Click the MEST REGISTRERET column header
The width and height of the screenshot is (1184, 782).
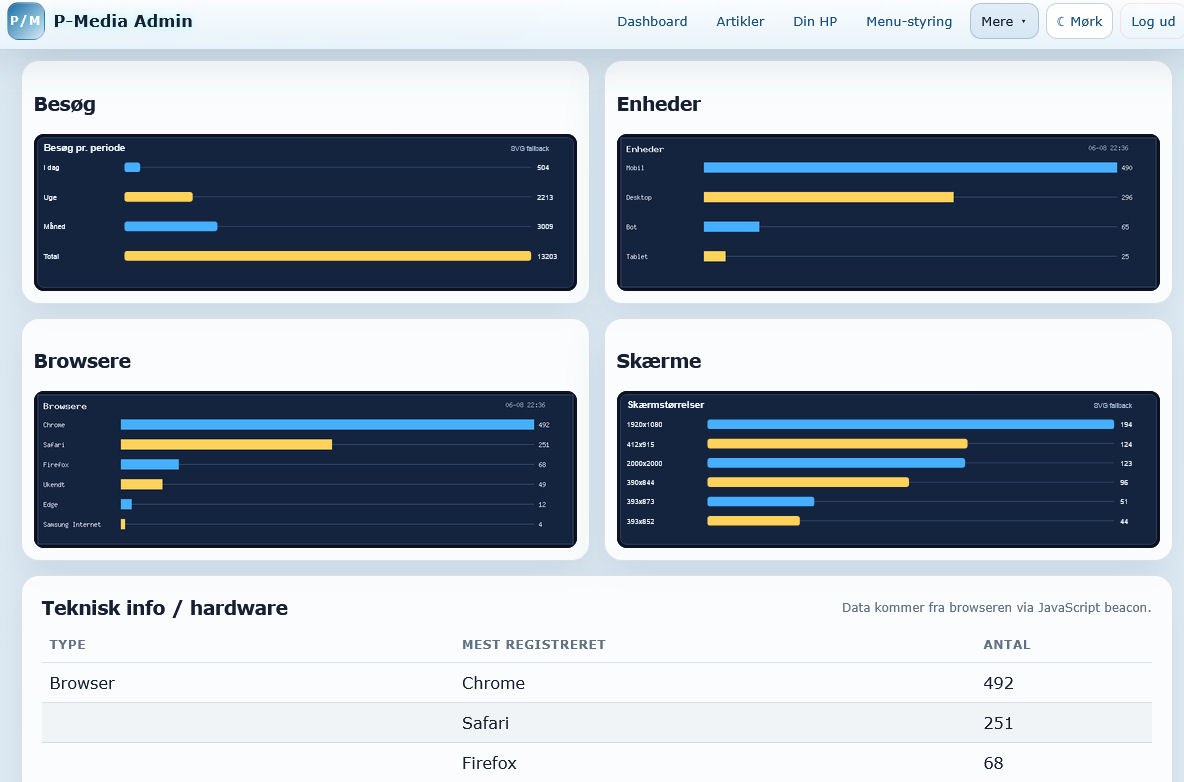[x=533, y=645]
